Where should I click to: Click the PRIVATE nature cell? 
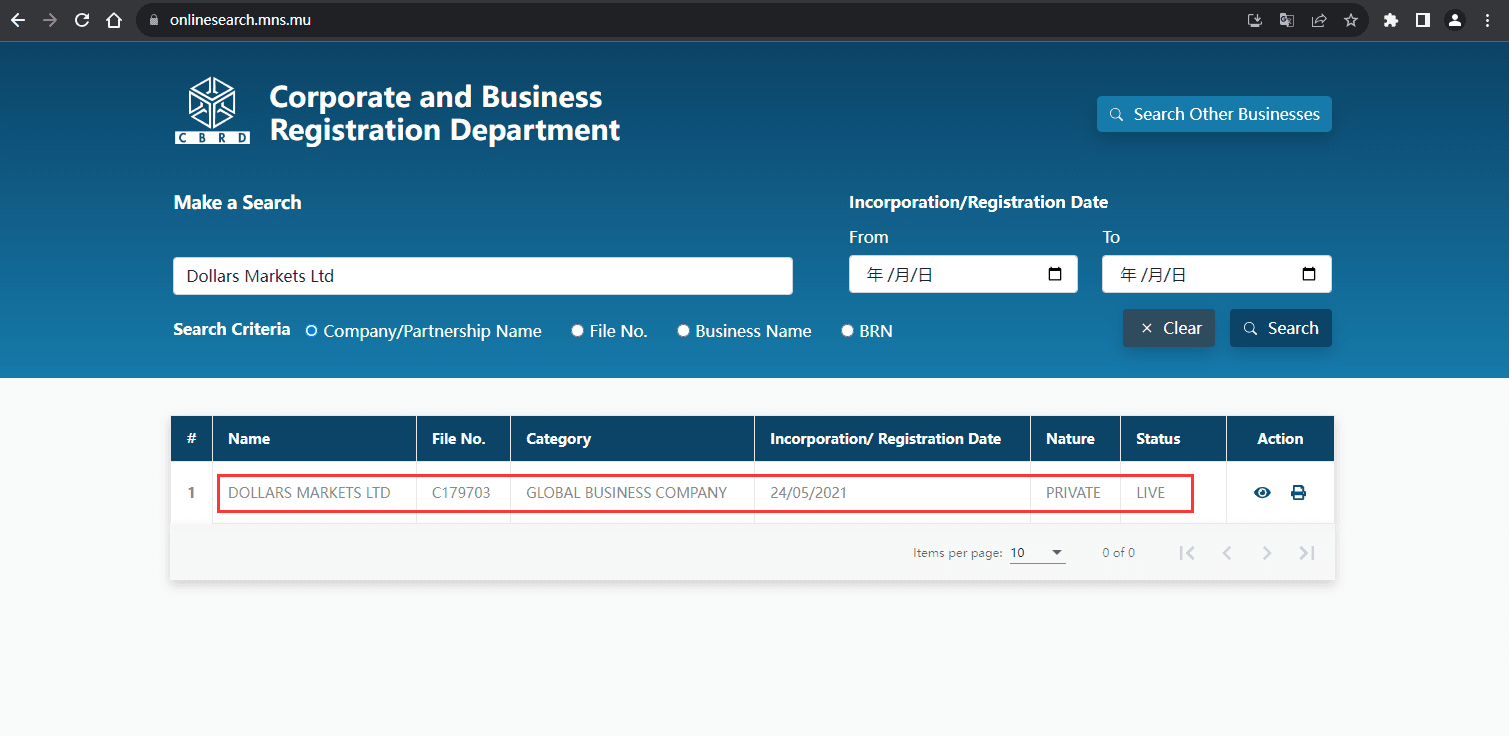[1073, 493]
